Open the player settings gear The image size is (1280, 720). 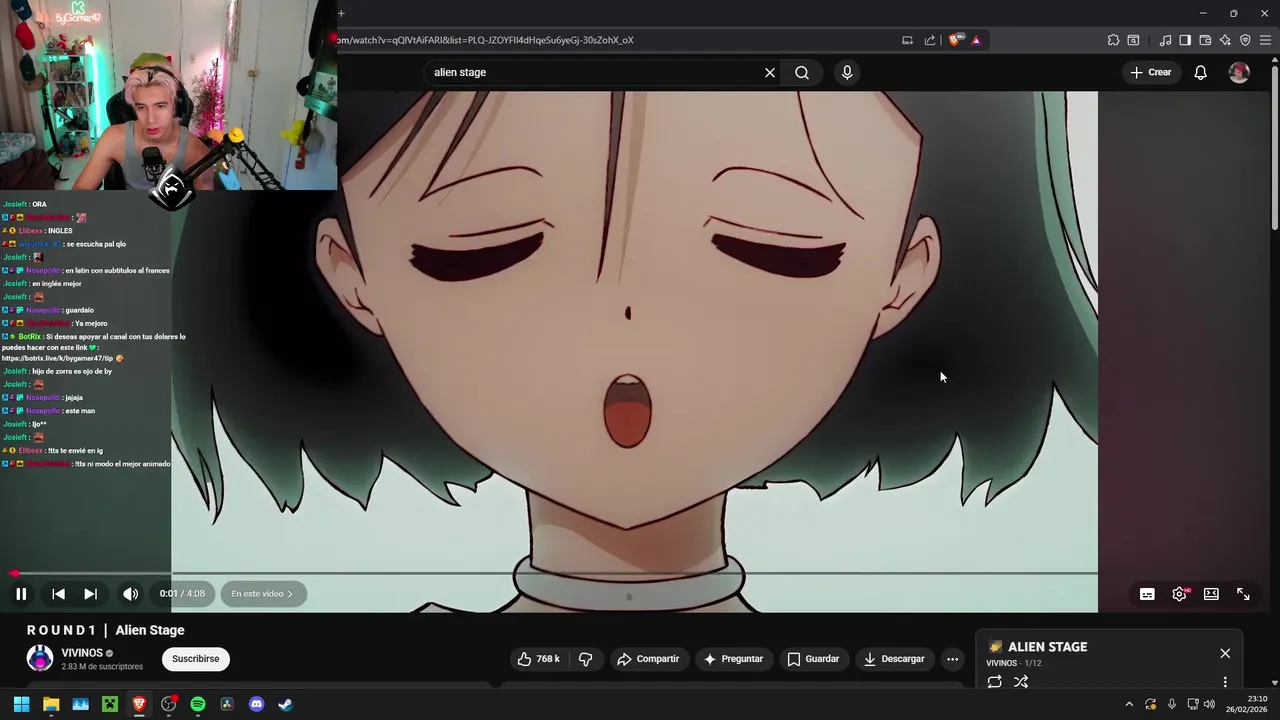(1180, 594)
